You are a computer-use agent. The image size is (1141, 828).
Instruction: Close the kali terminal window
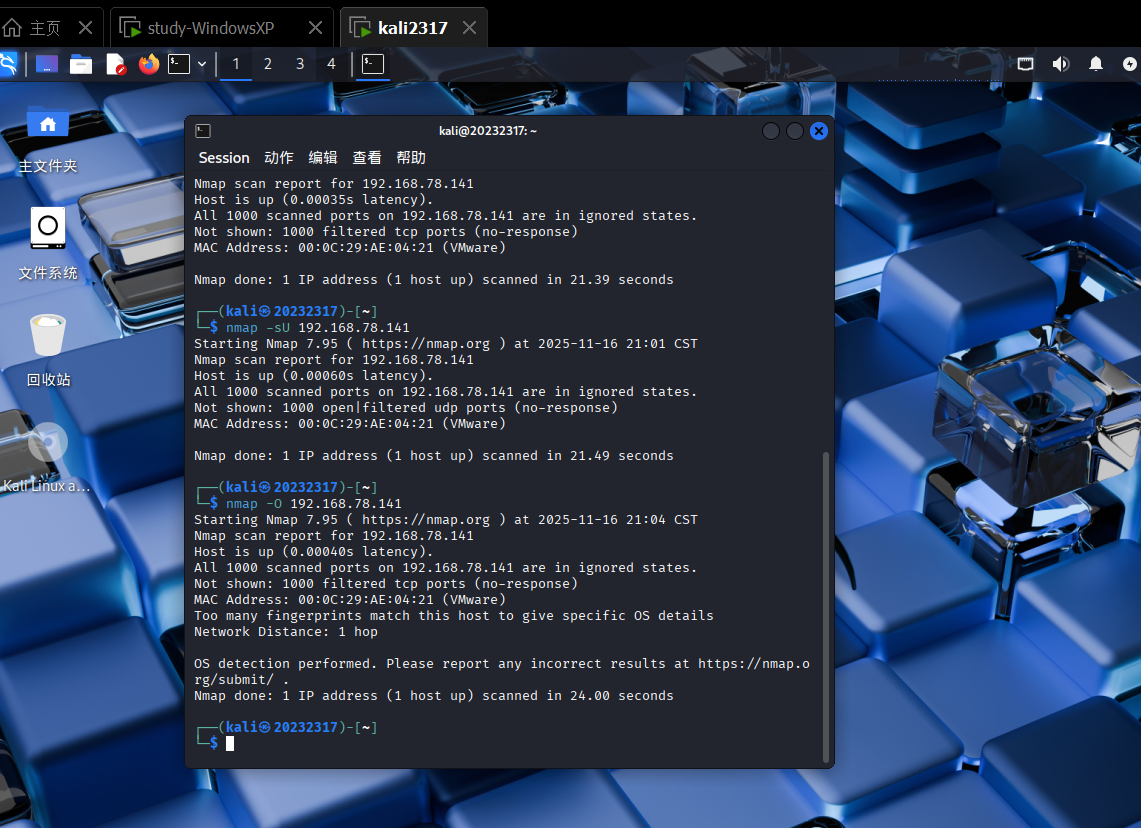click(819, 131)
